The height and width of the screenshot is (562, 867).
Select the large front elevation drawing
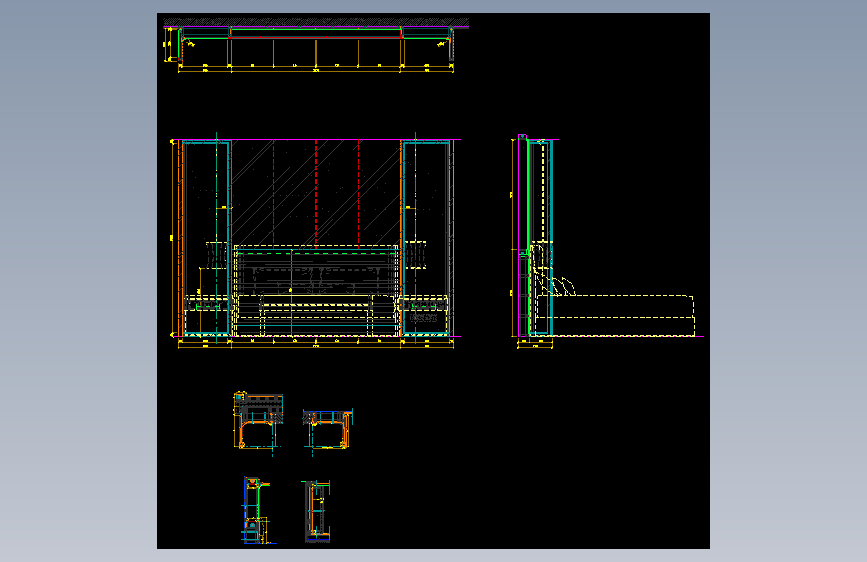point(315,241)
